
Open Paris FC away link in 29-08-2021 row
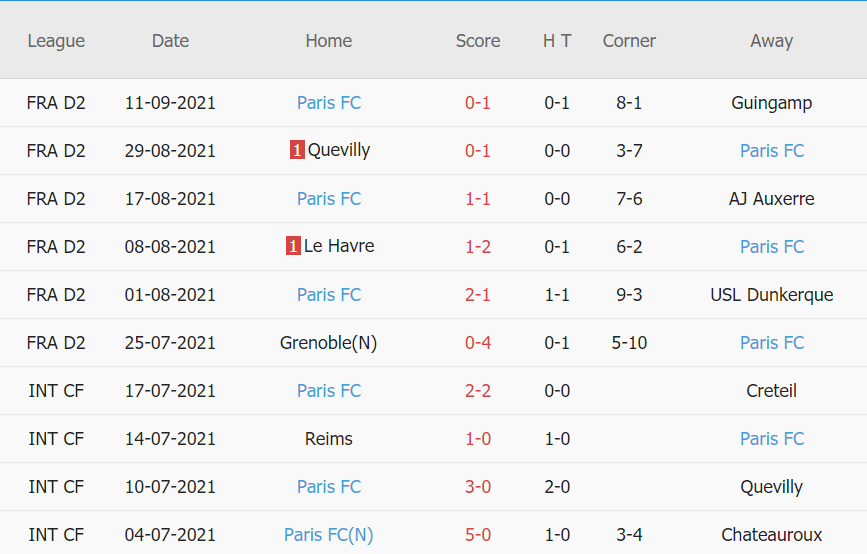point(772,151)
